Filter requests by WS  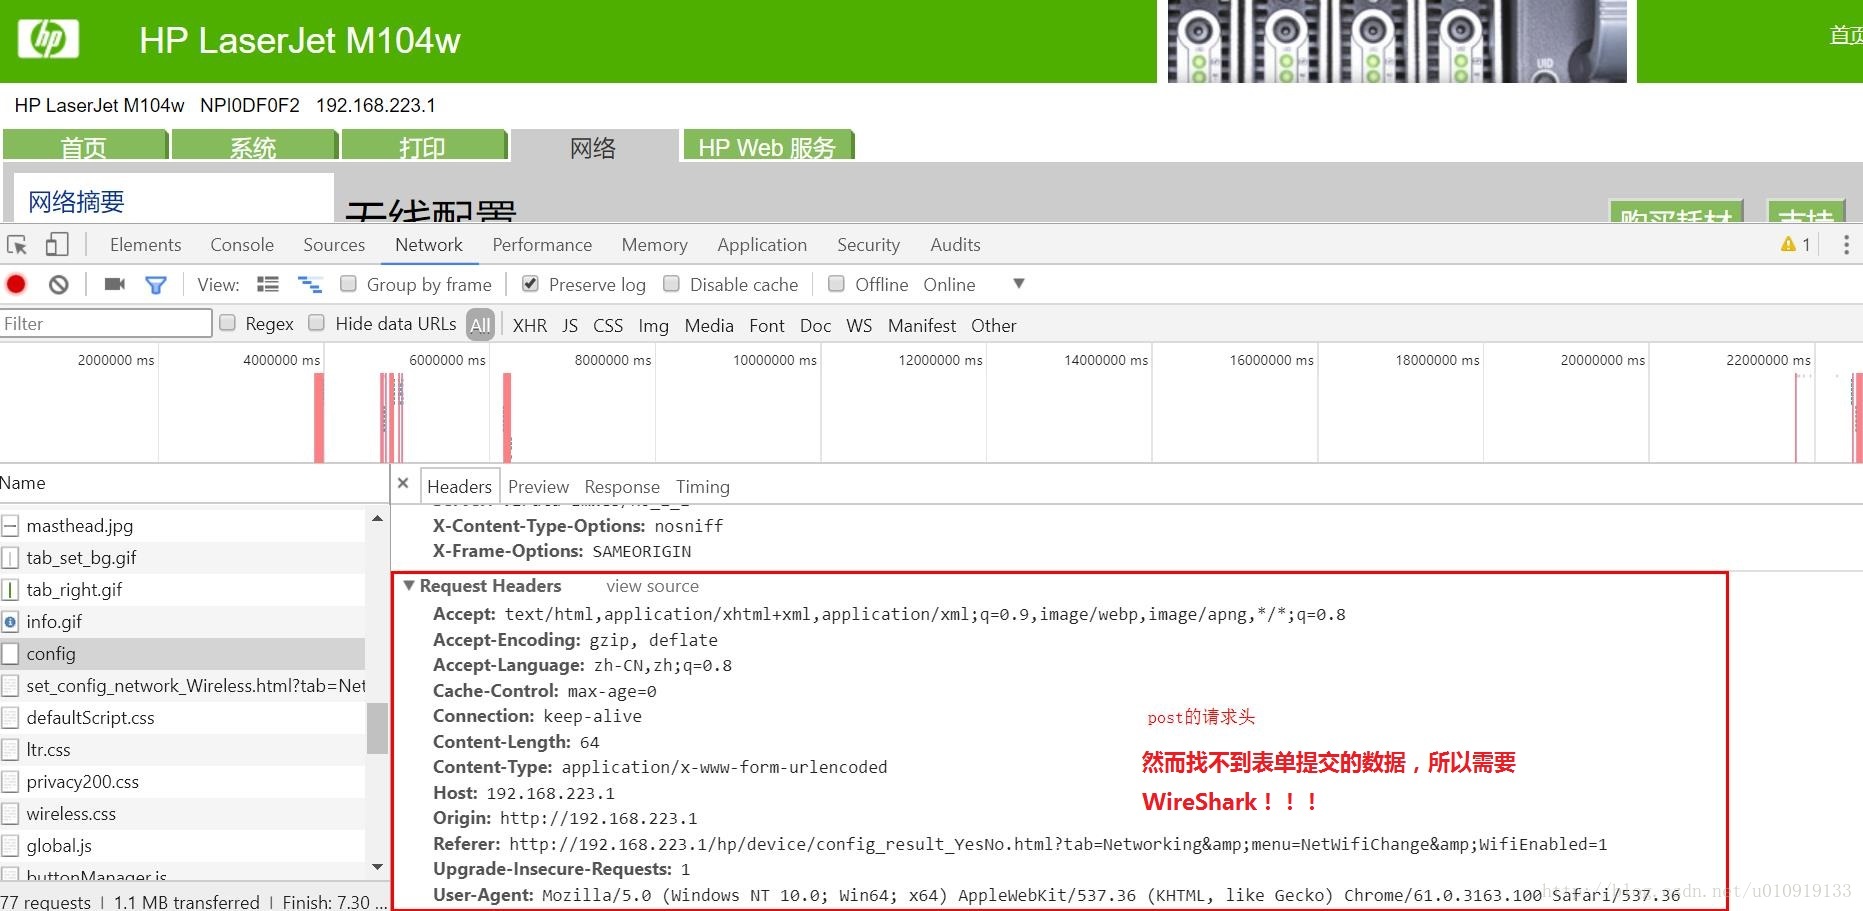(x=859, y=325)
